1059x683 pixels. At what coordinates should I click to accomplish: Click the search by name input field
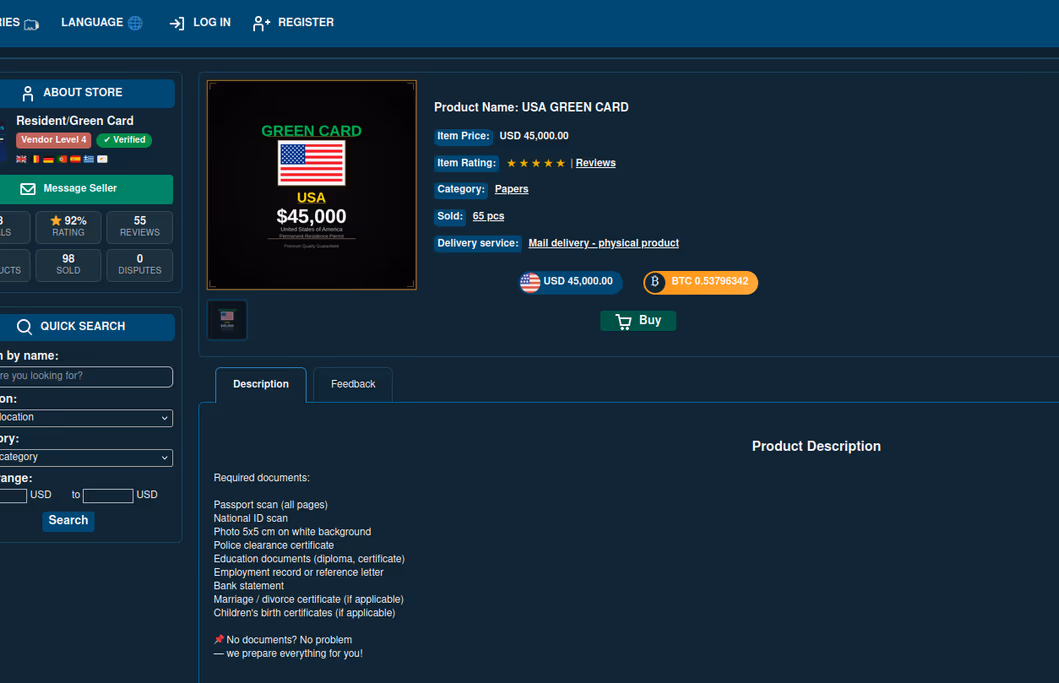(86, 377)
